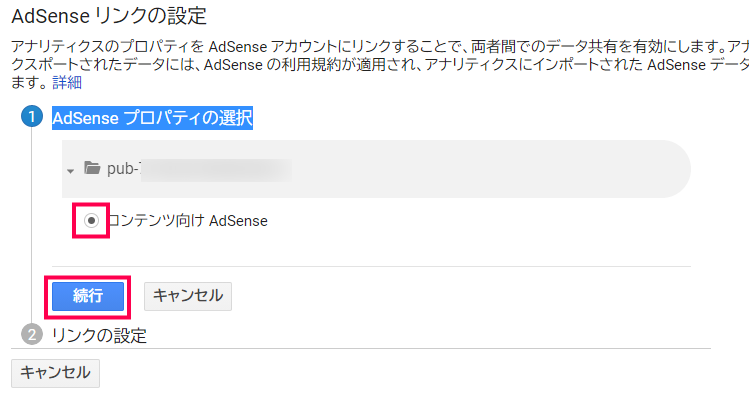The height and width of the screenshot is (402, 749).
Task: Click the コンテンツ向け AdSense label text
Action: [188, 221]
